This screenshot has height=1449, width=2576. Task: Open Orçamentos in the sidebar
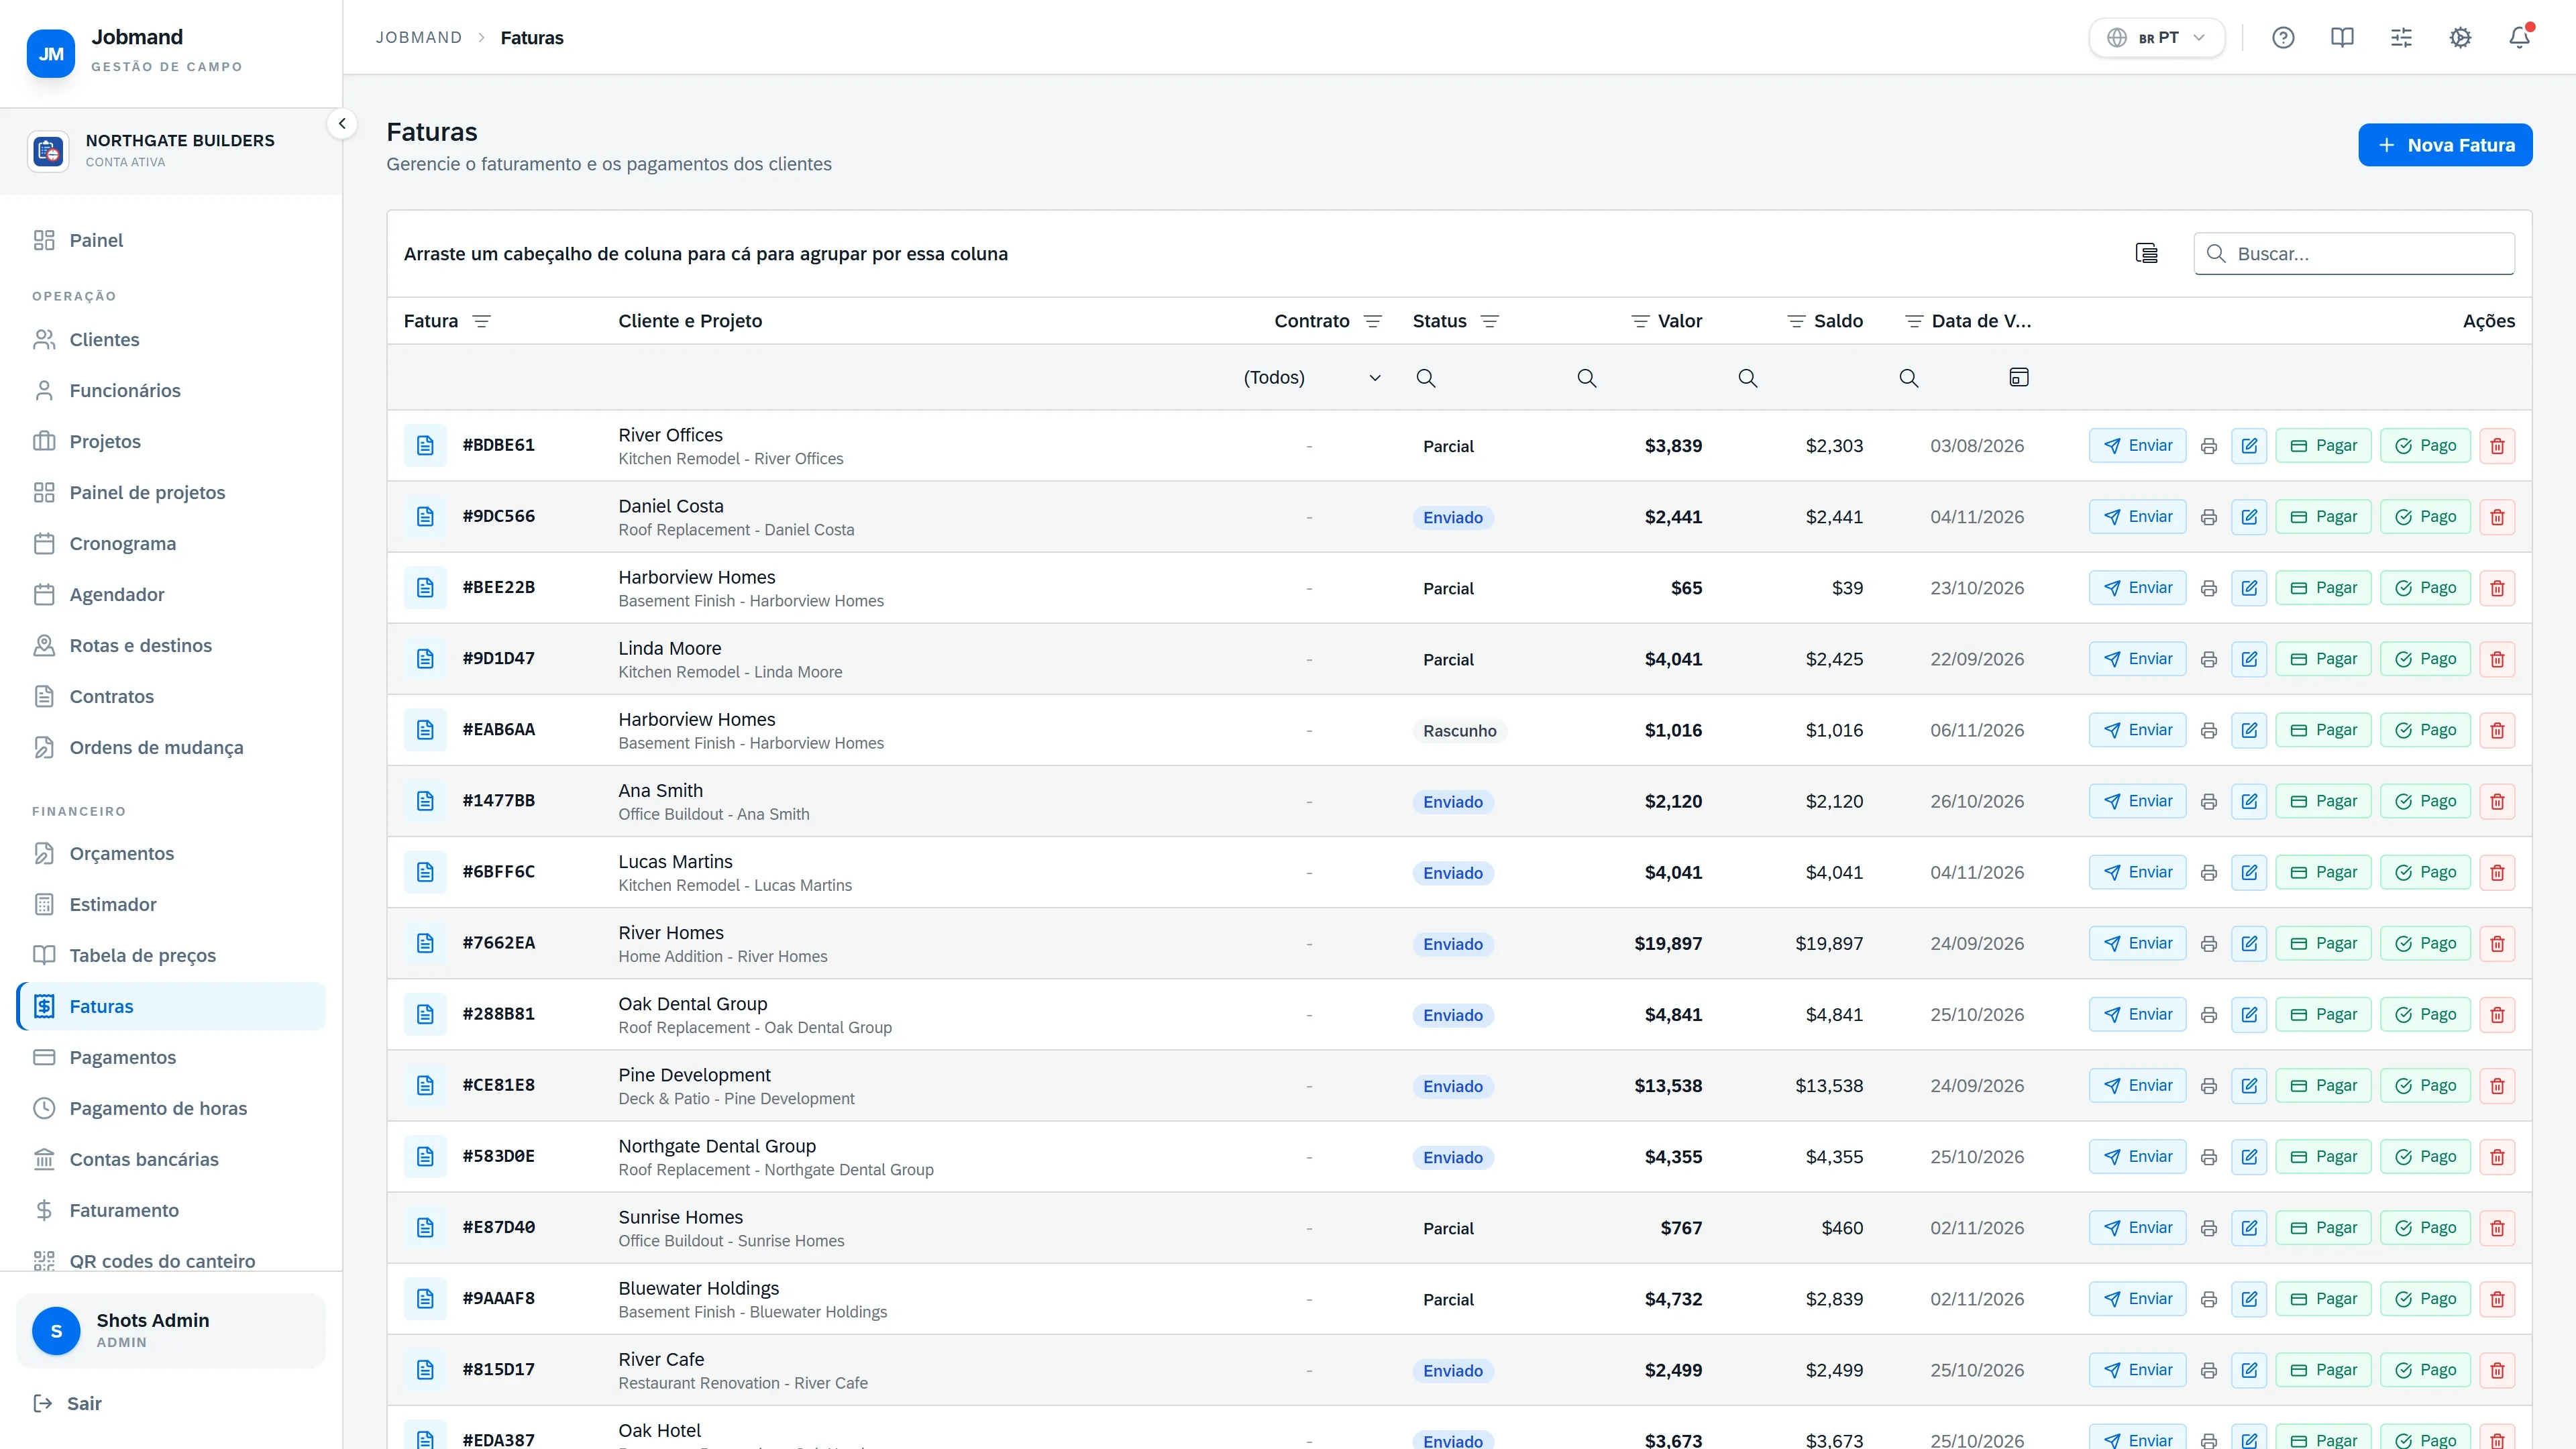tap(171, 853)
